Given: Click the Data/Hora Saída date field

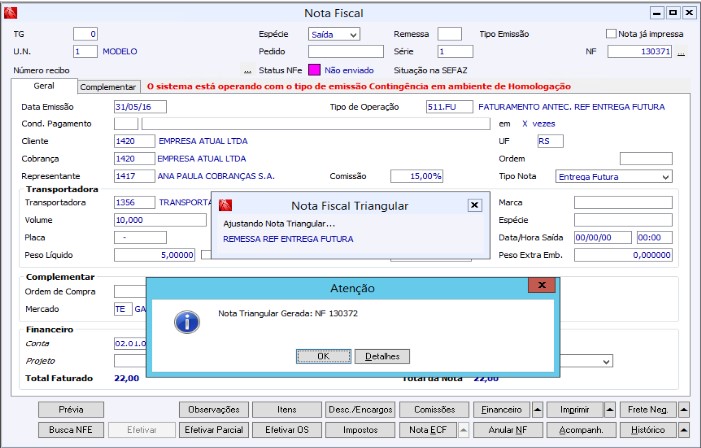Looking at the screenshot, I should click(603, 237).
